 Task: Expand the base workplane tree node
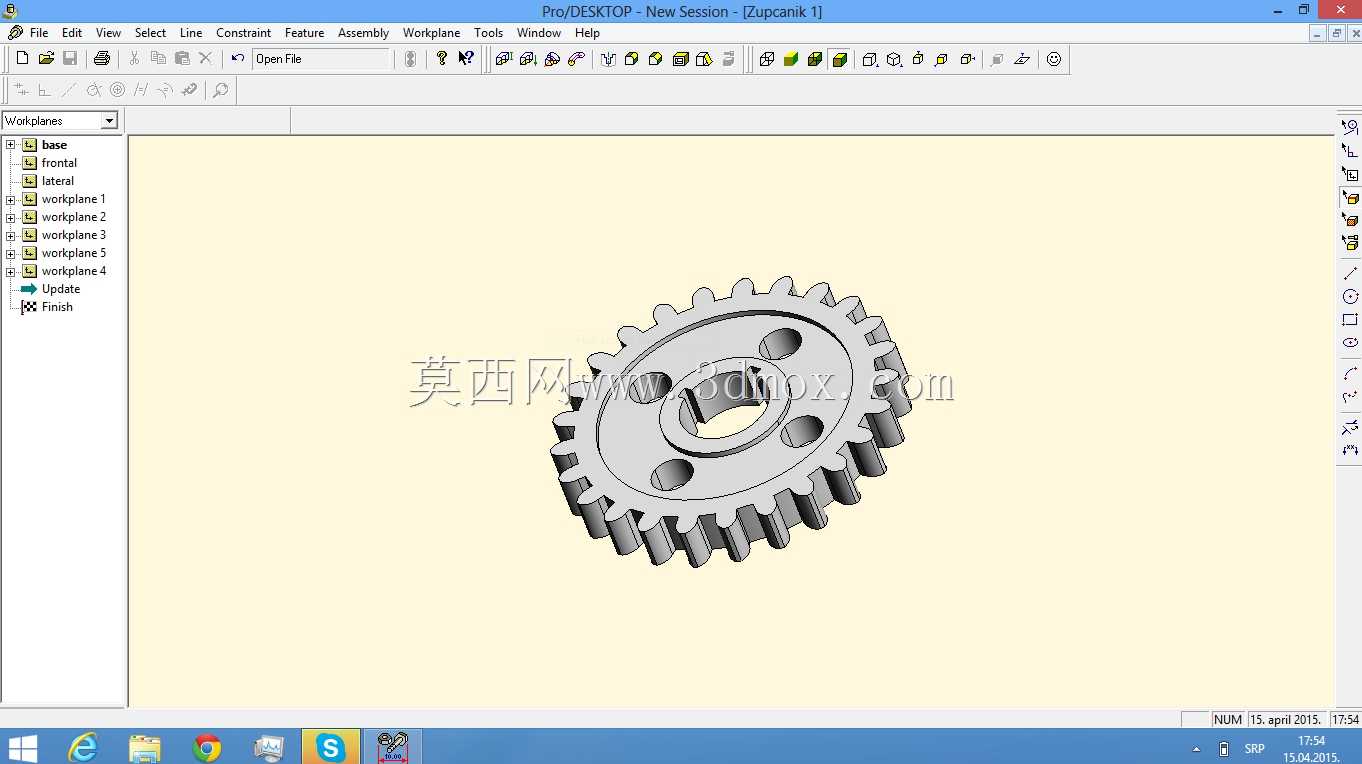[11, 145]
